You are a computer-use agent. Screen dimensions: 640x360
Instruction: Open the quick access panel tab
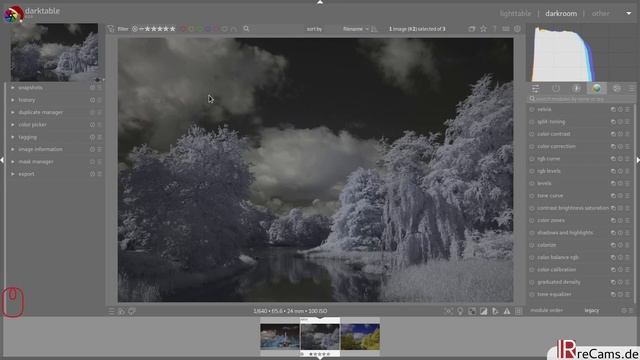[536, 88]
